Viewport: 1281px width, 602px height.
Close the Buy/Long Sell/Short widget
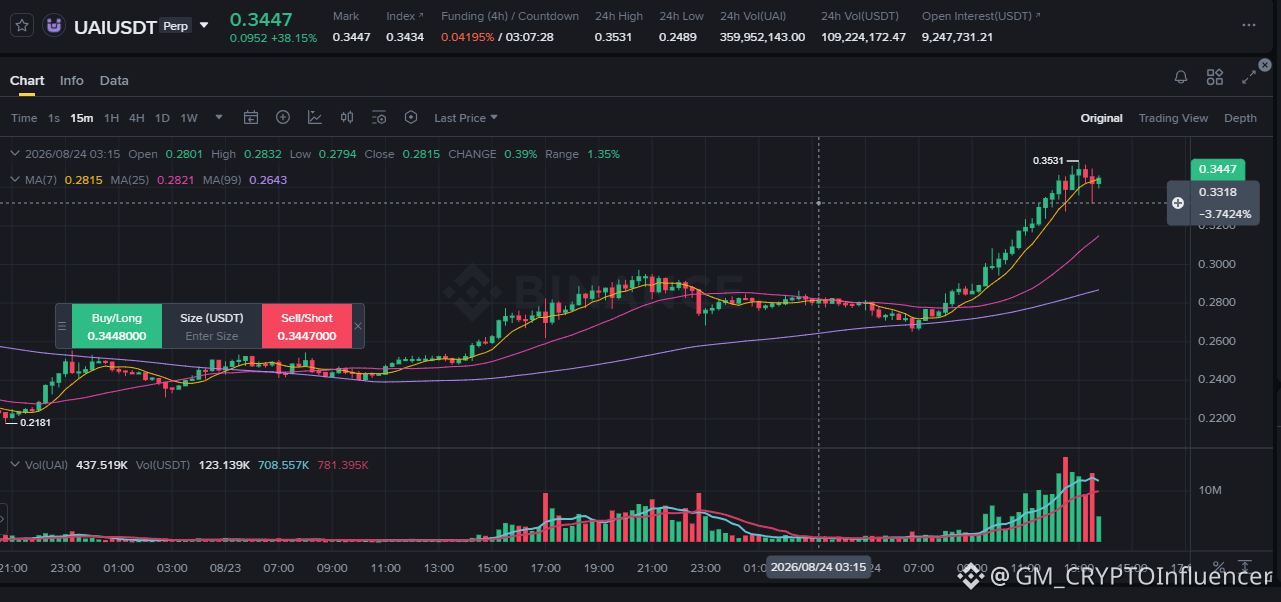pyautogui.click(x=358, y=326)
